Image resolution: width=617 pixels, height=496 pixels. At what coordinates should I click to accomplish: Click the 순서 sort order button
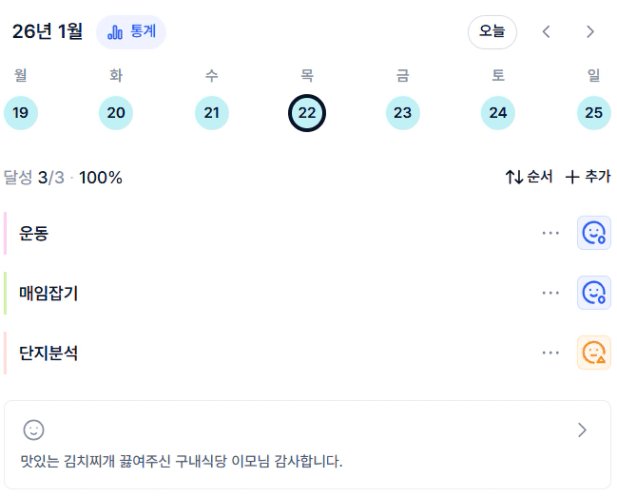click(x=529, y=177)
